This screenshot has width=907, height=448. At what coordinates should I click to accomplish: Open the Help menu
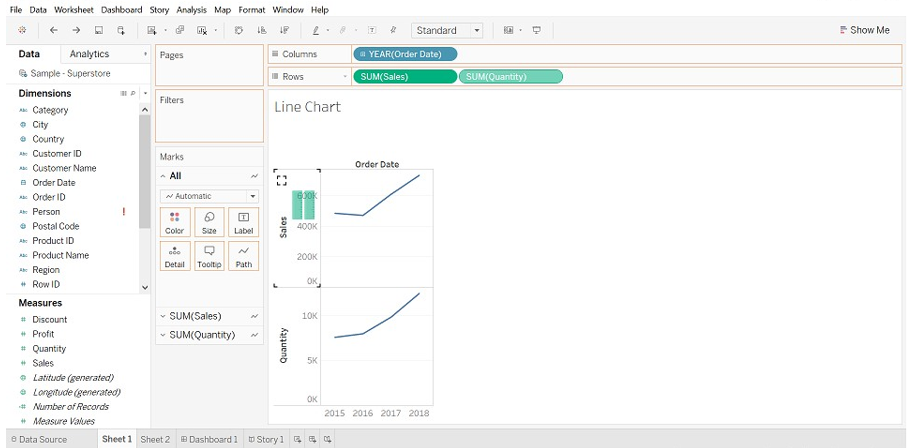click(319, 10)
